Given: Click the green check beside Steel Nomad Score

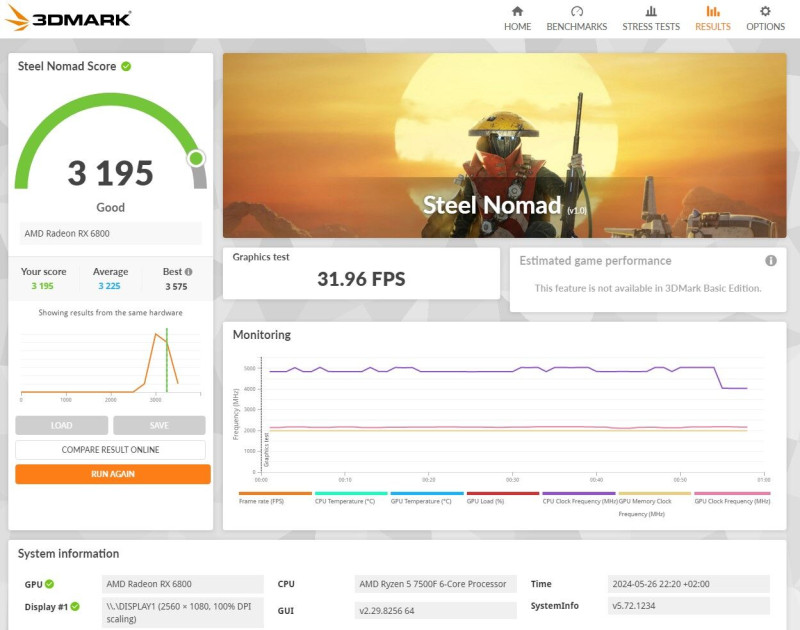Looking at the screenshot, I should (126, 66).
